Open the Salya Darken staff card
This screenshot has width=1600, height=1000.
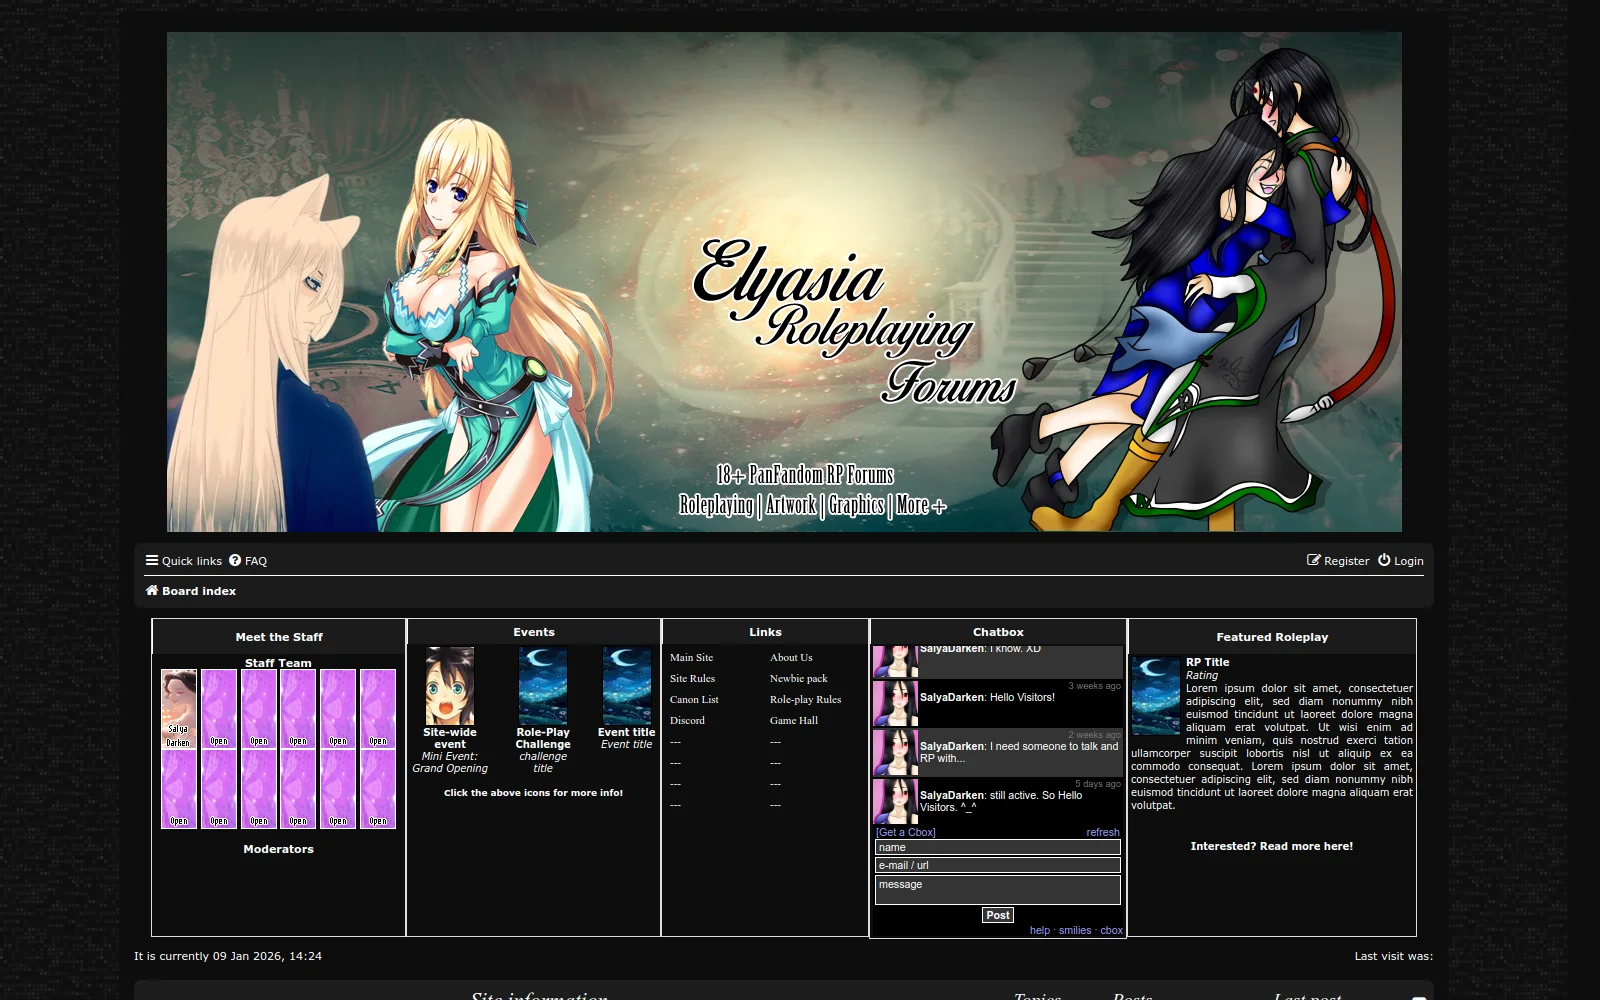179,709
